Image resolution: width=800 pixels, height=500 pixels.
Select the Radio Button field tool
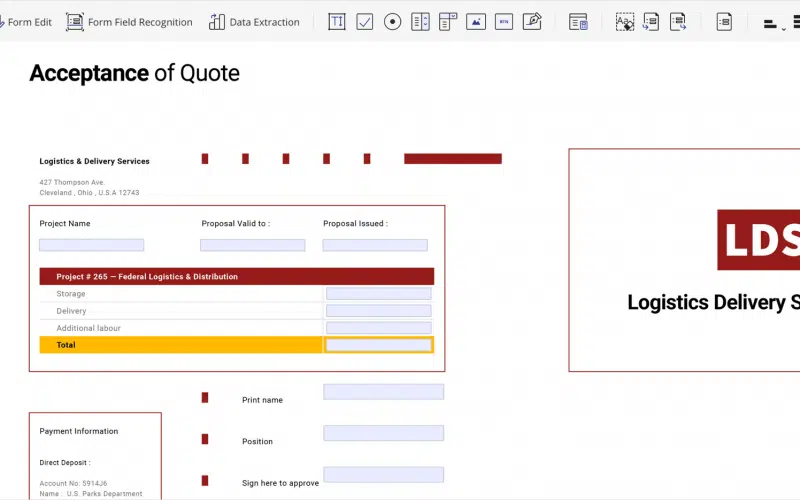click(393, 22)
